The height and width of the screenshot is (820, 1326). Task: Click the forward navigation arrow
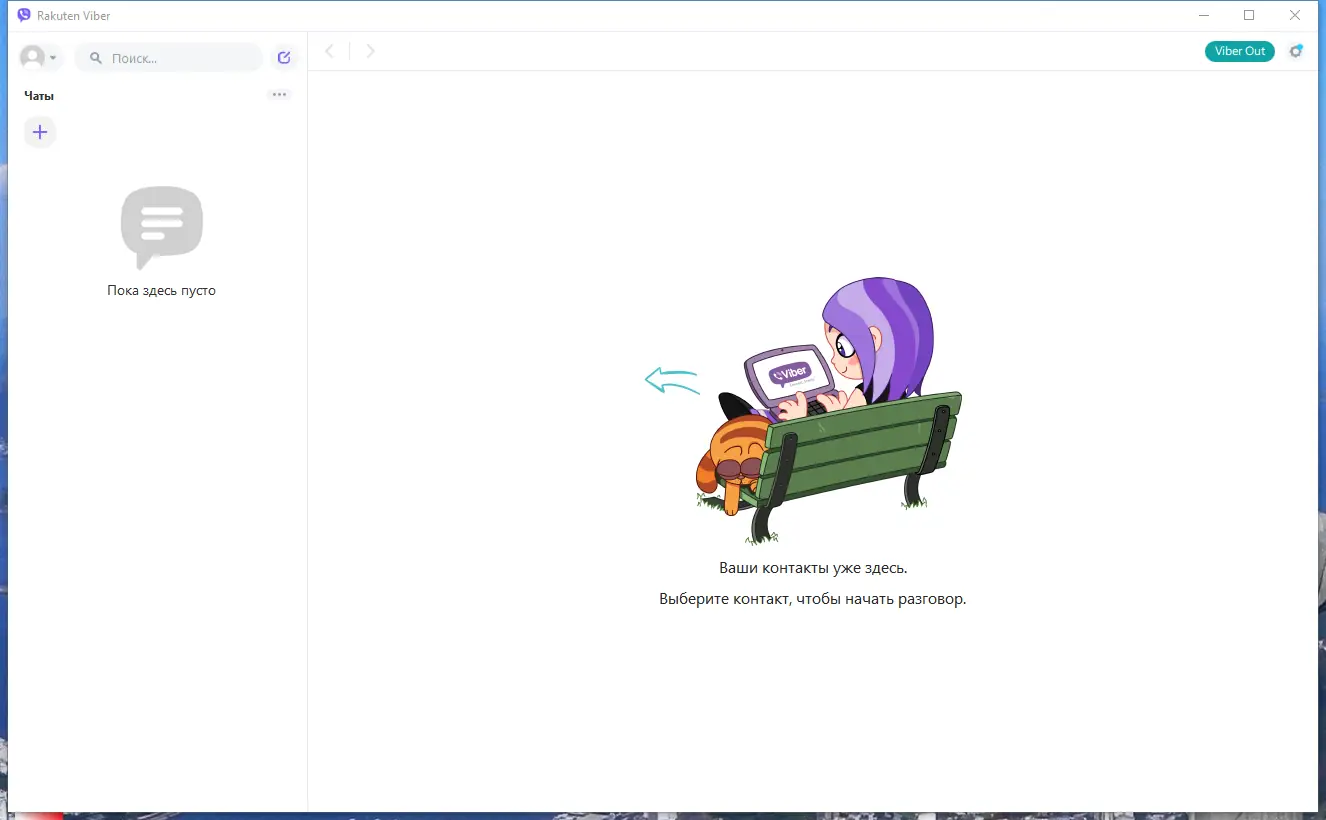[x=370, y=50]
